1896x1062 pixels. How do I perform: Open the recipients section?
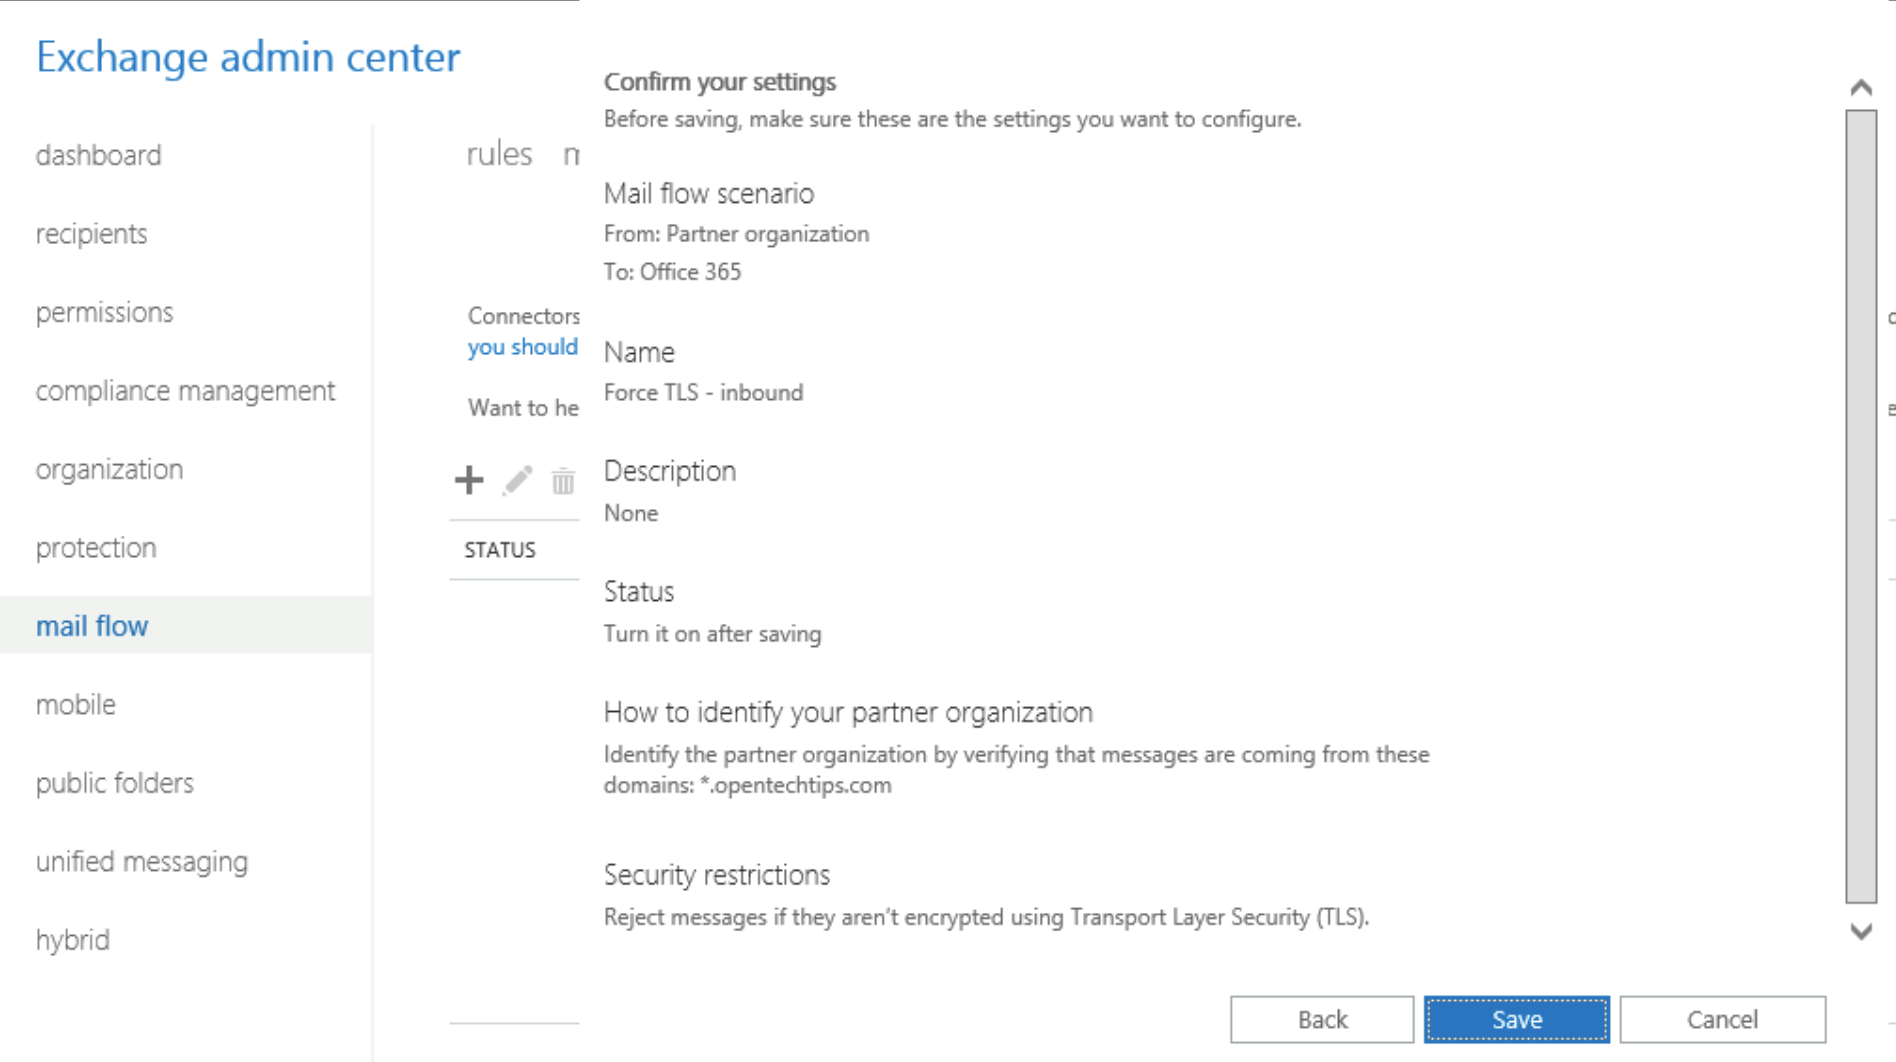(91, 233)
